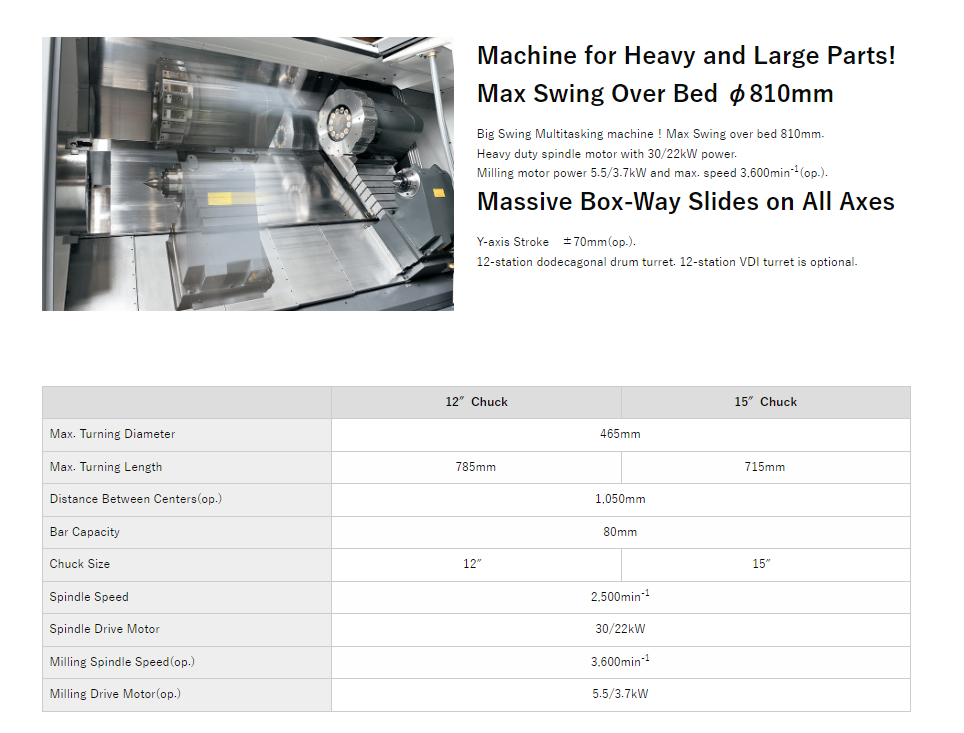964x733 pixels.
Task: Click the 'Machine for Heavy and Large Parts!' heading
Action: 686,56
